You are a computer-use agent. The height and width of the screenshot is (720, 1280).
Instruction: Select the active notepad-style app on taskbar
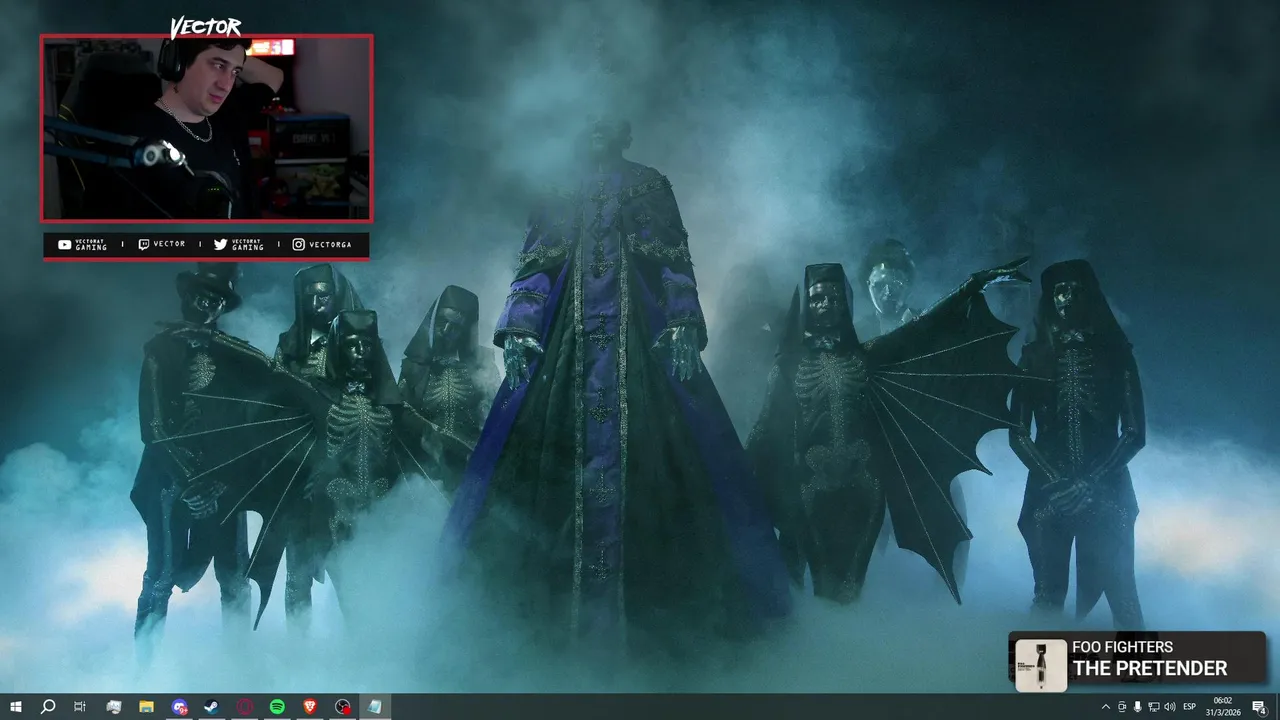point(375,707)
